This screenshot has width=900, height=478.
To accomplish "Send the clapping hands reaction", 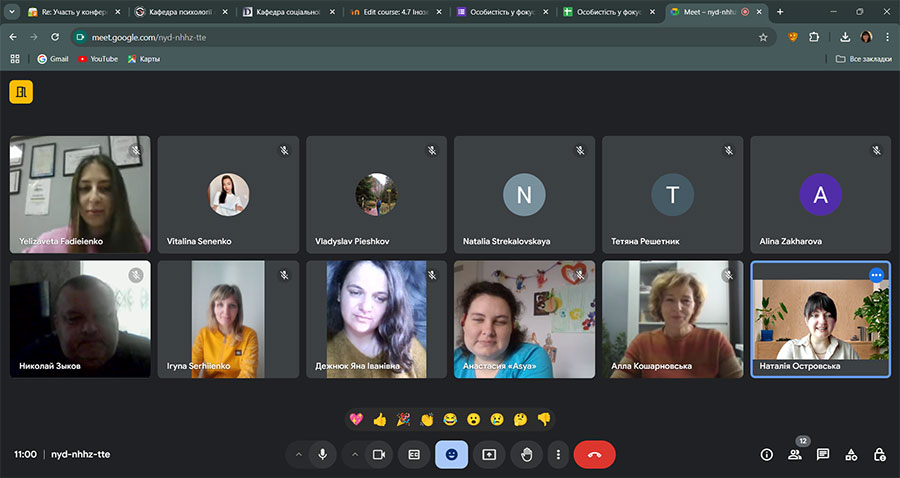I will pos(426,419).
